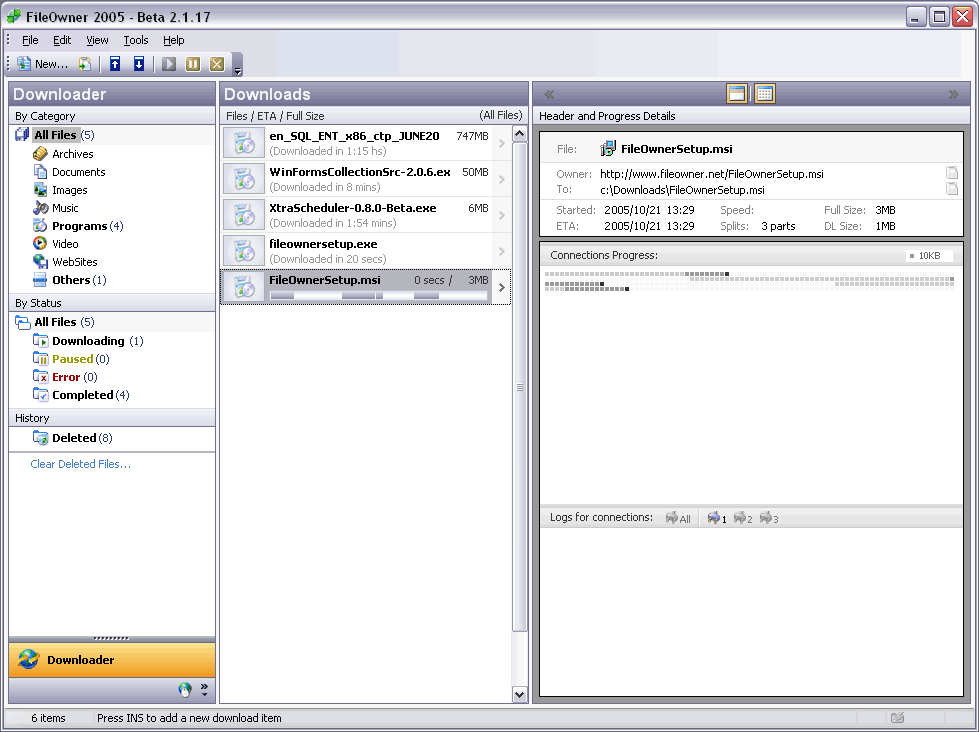Select Programs category in sidebar
Image resolution: width=979 pixels, height=732 pixels.
click(79, 226)
